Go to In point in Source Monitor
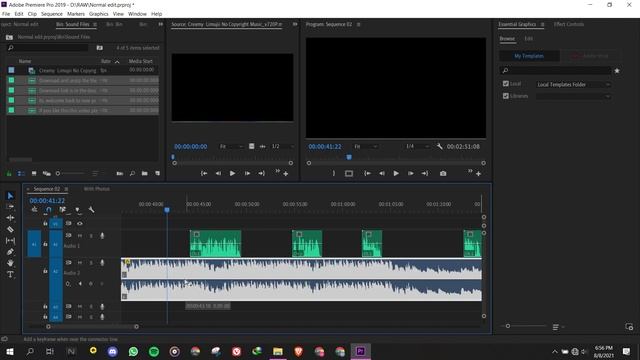 [204, 173]
